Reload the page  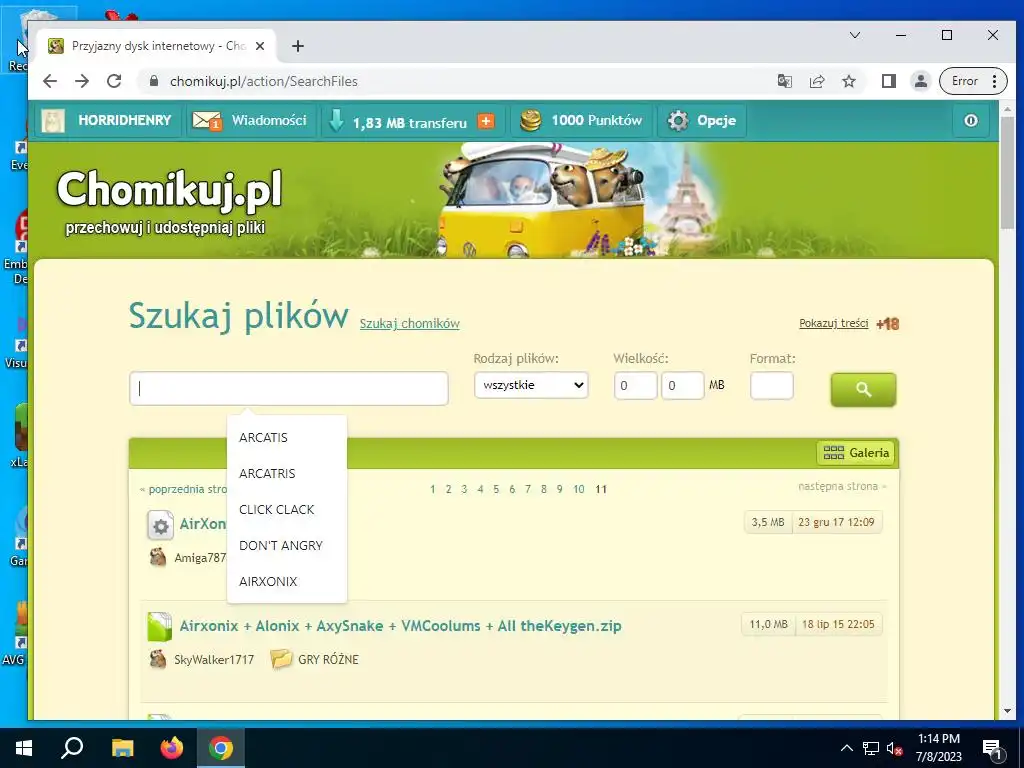[114, 81]
